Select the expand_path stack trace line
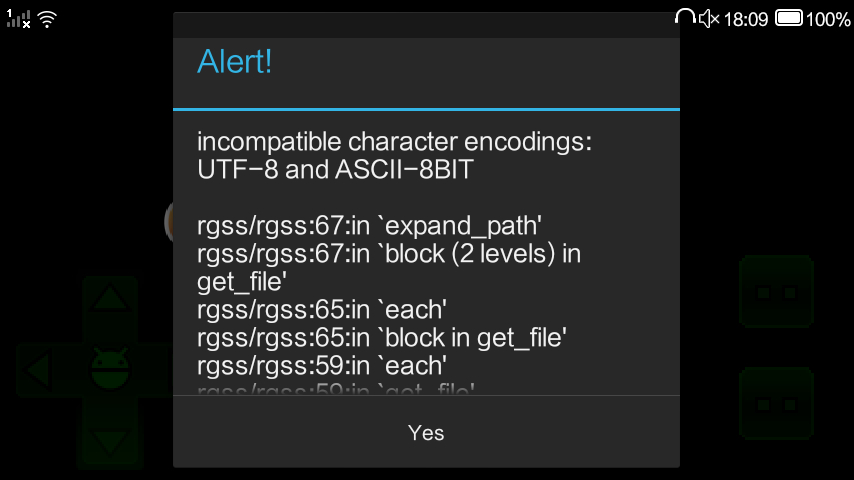Image resolution: width=854 pixels, height=480 pixels. (x=369, y=226)
